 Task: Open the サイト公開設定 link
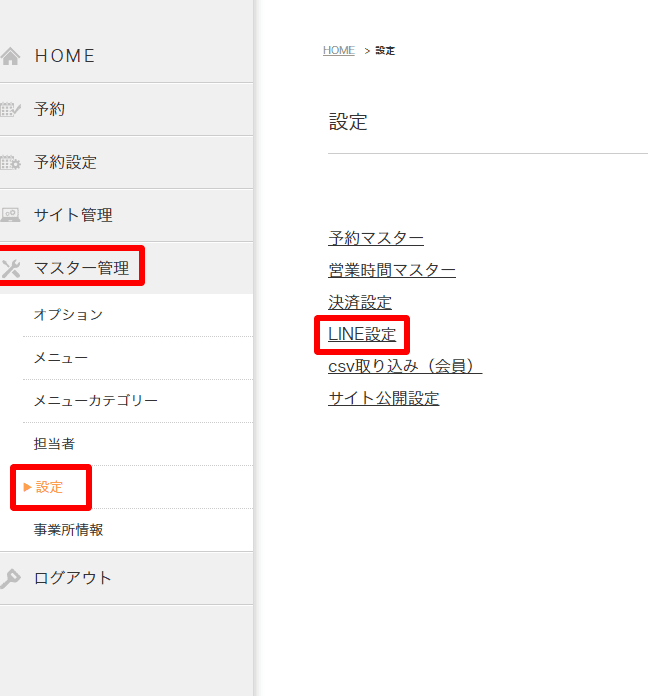(x=384, y=398)
